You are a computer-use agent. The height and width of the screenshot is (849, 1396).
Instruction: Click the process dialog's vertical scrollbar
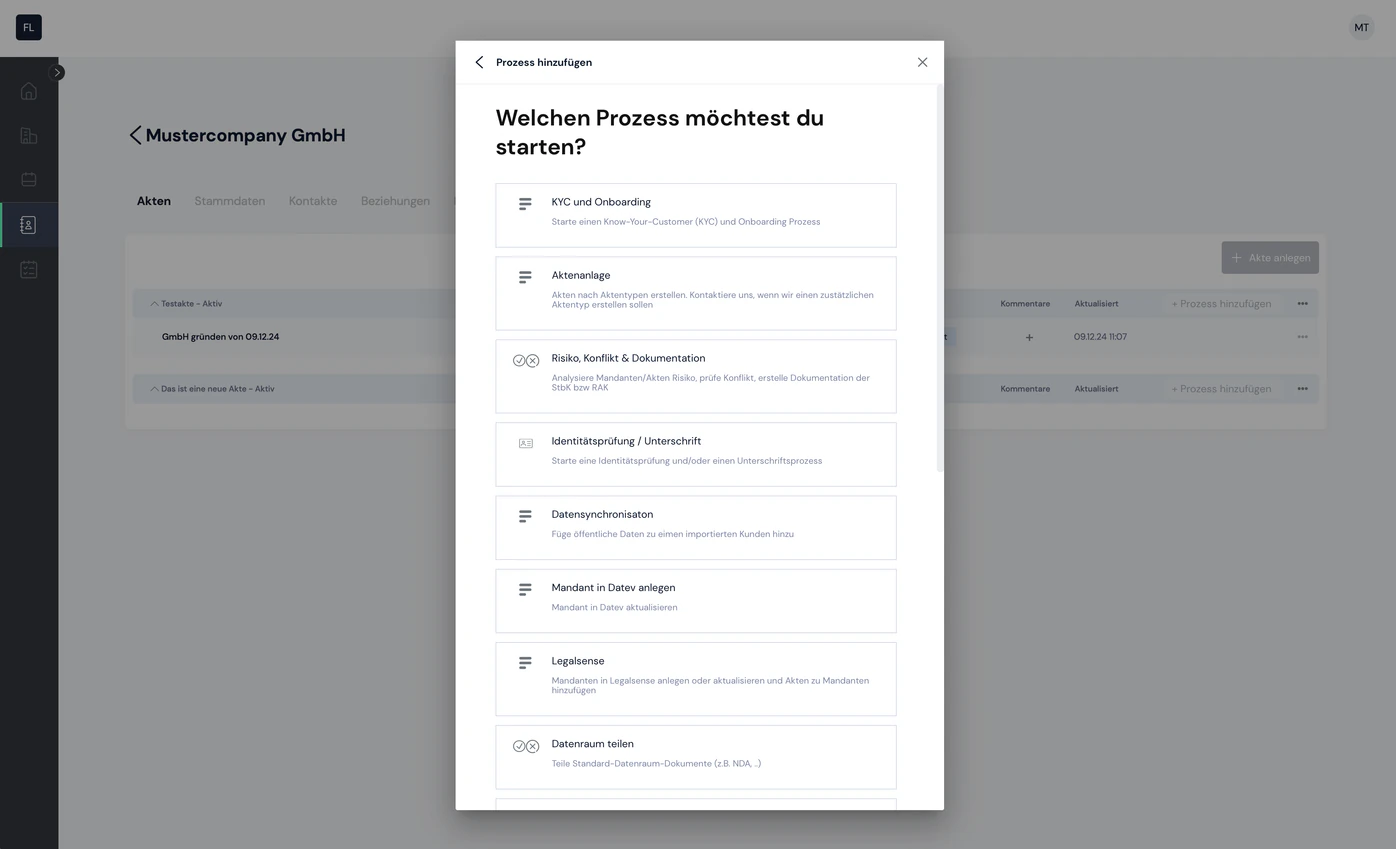(x=939, y=278)
